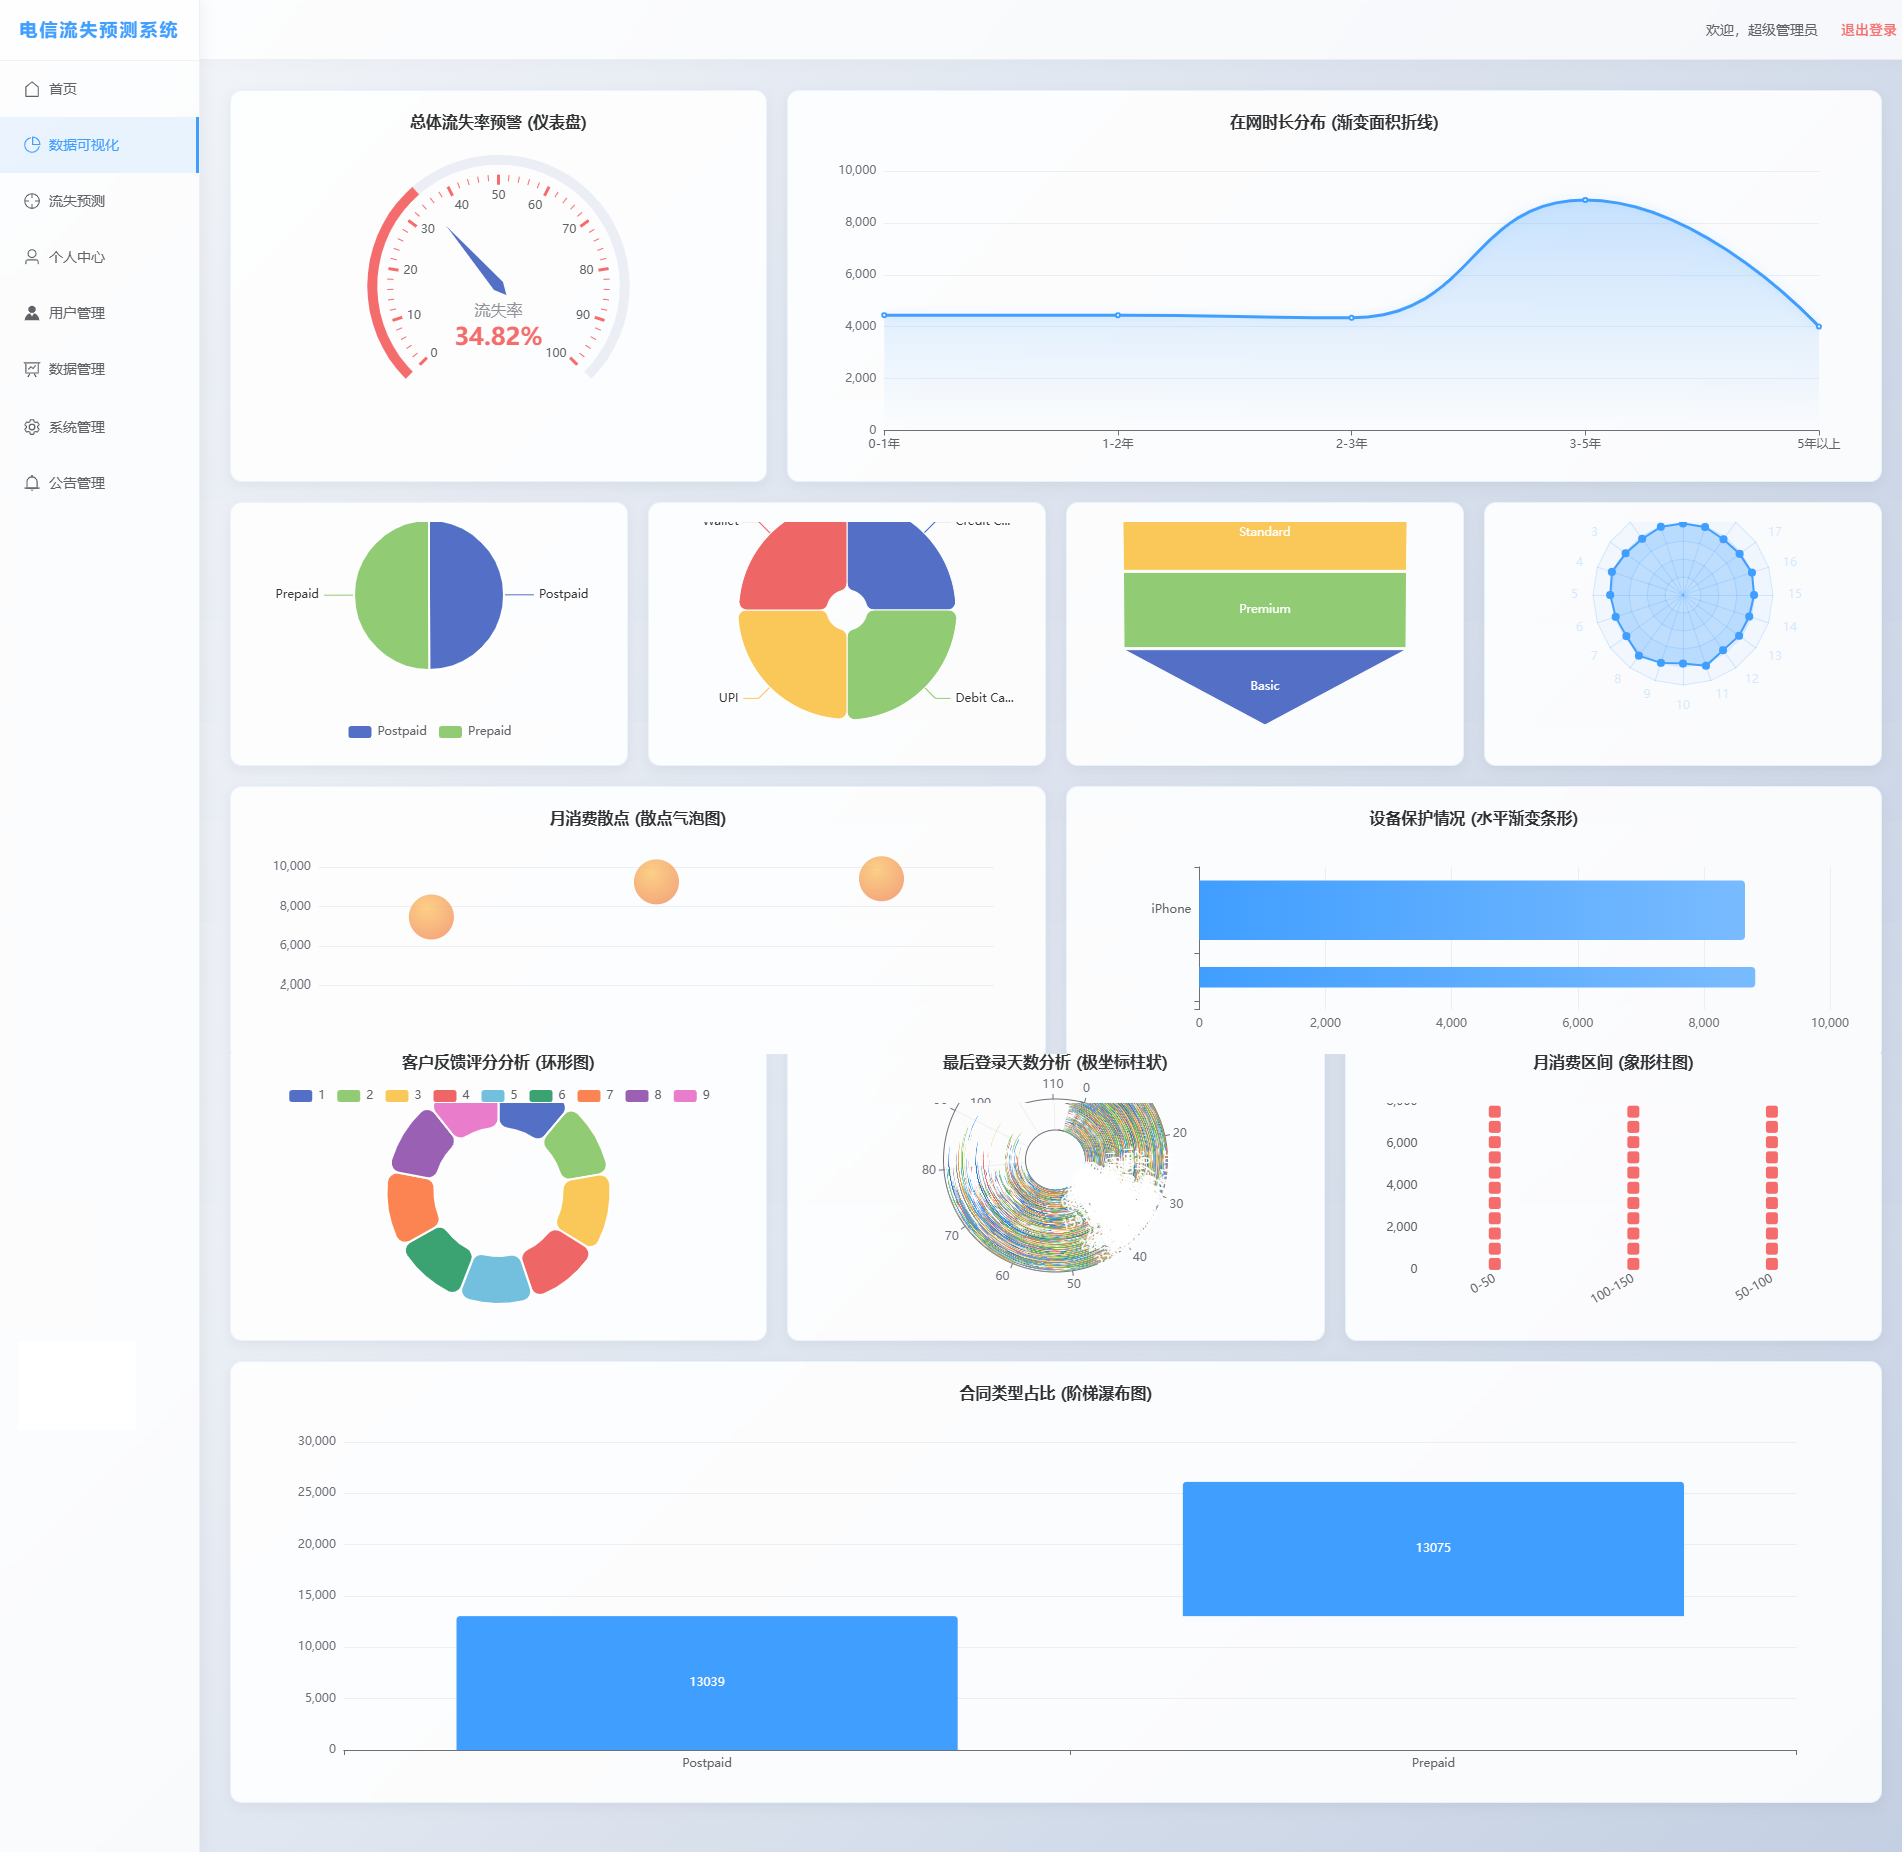
Task: Open the 流失预测 menu label
Action: (77, 201)
